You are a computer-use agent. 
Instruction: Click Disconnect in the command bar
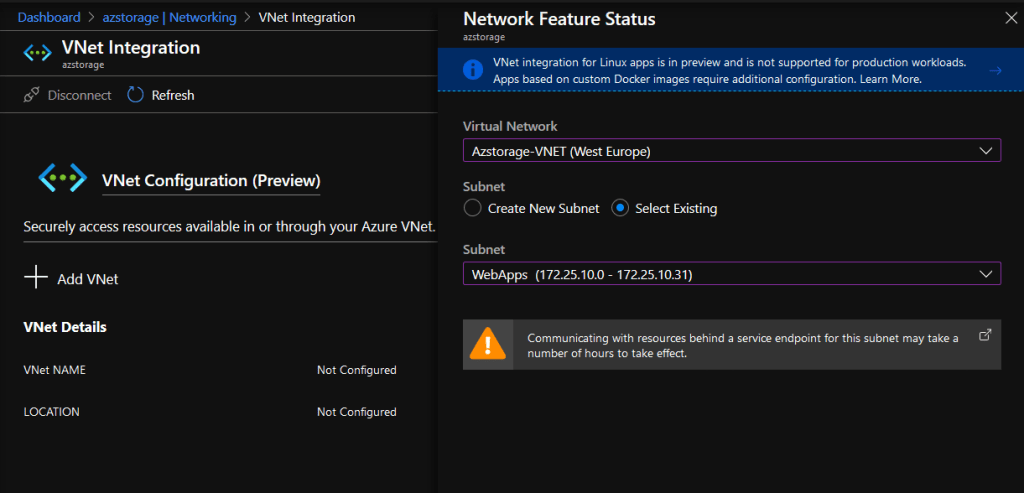[81, 95]
